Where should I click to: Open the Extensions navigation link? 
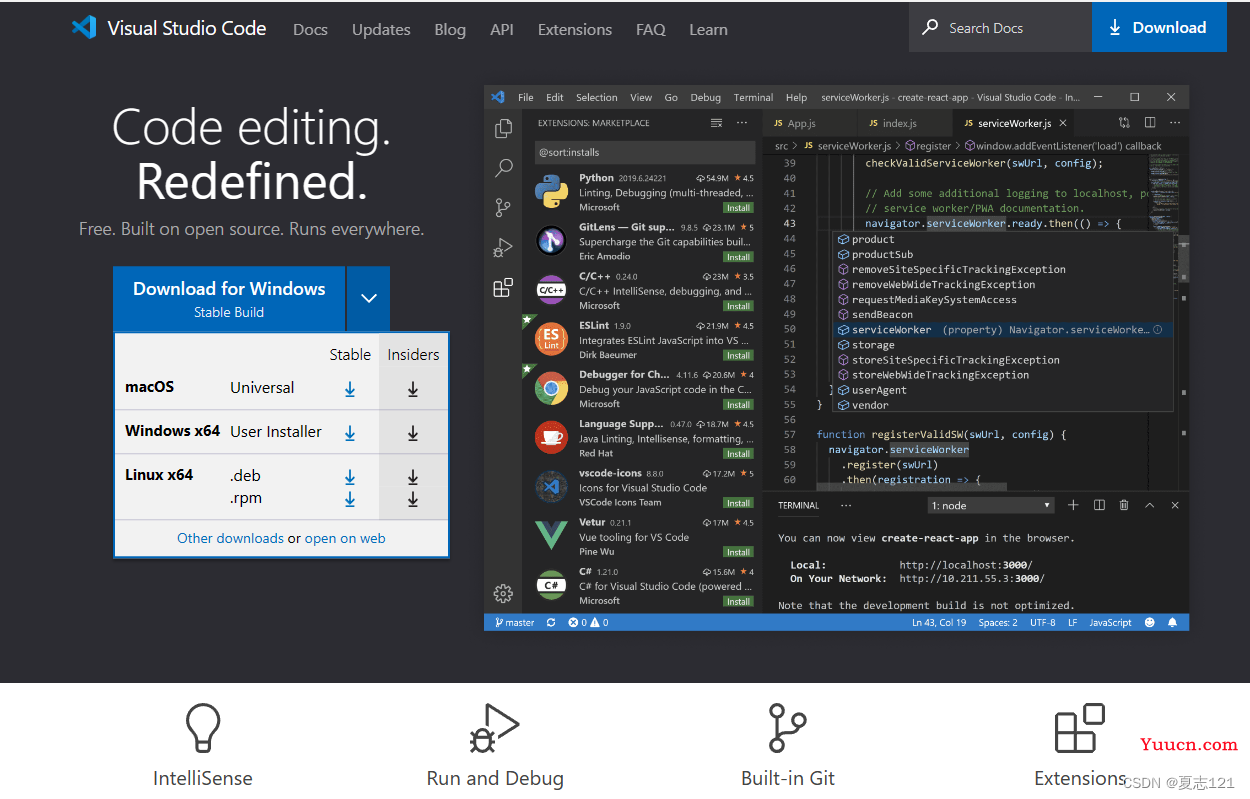(x=575, y=29)
